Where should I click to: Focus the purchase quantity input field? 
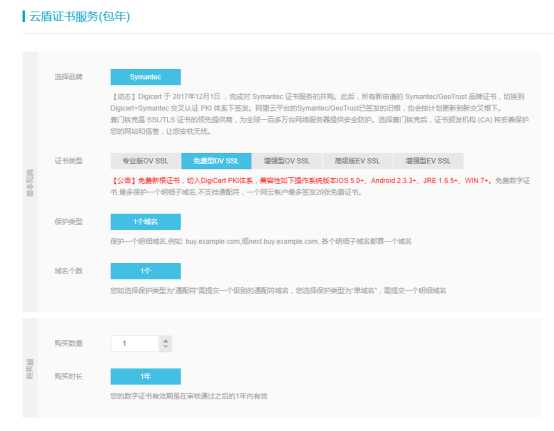point(135,343)
